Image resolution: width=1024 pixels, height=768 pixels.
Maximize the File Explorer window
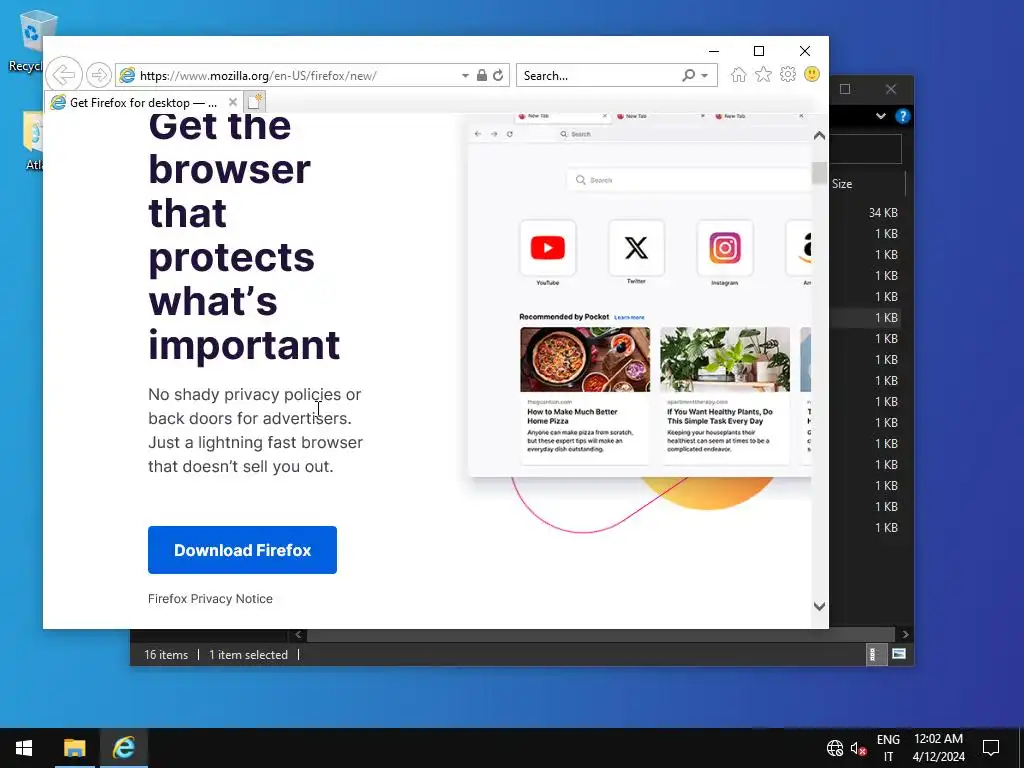[x=845, y=89]
